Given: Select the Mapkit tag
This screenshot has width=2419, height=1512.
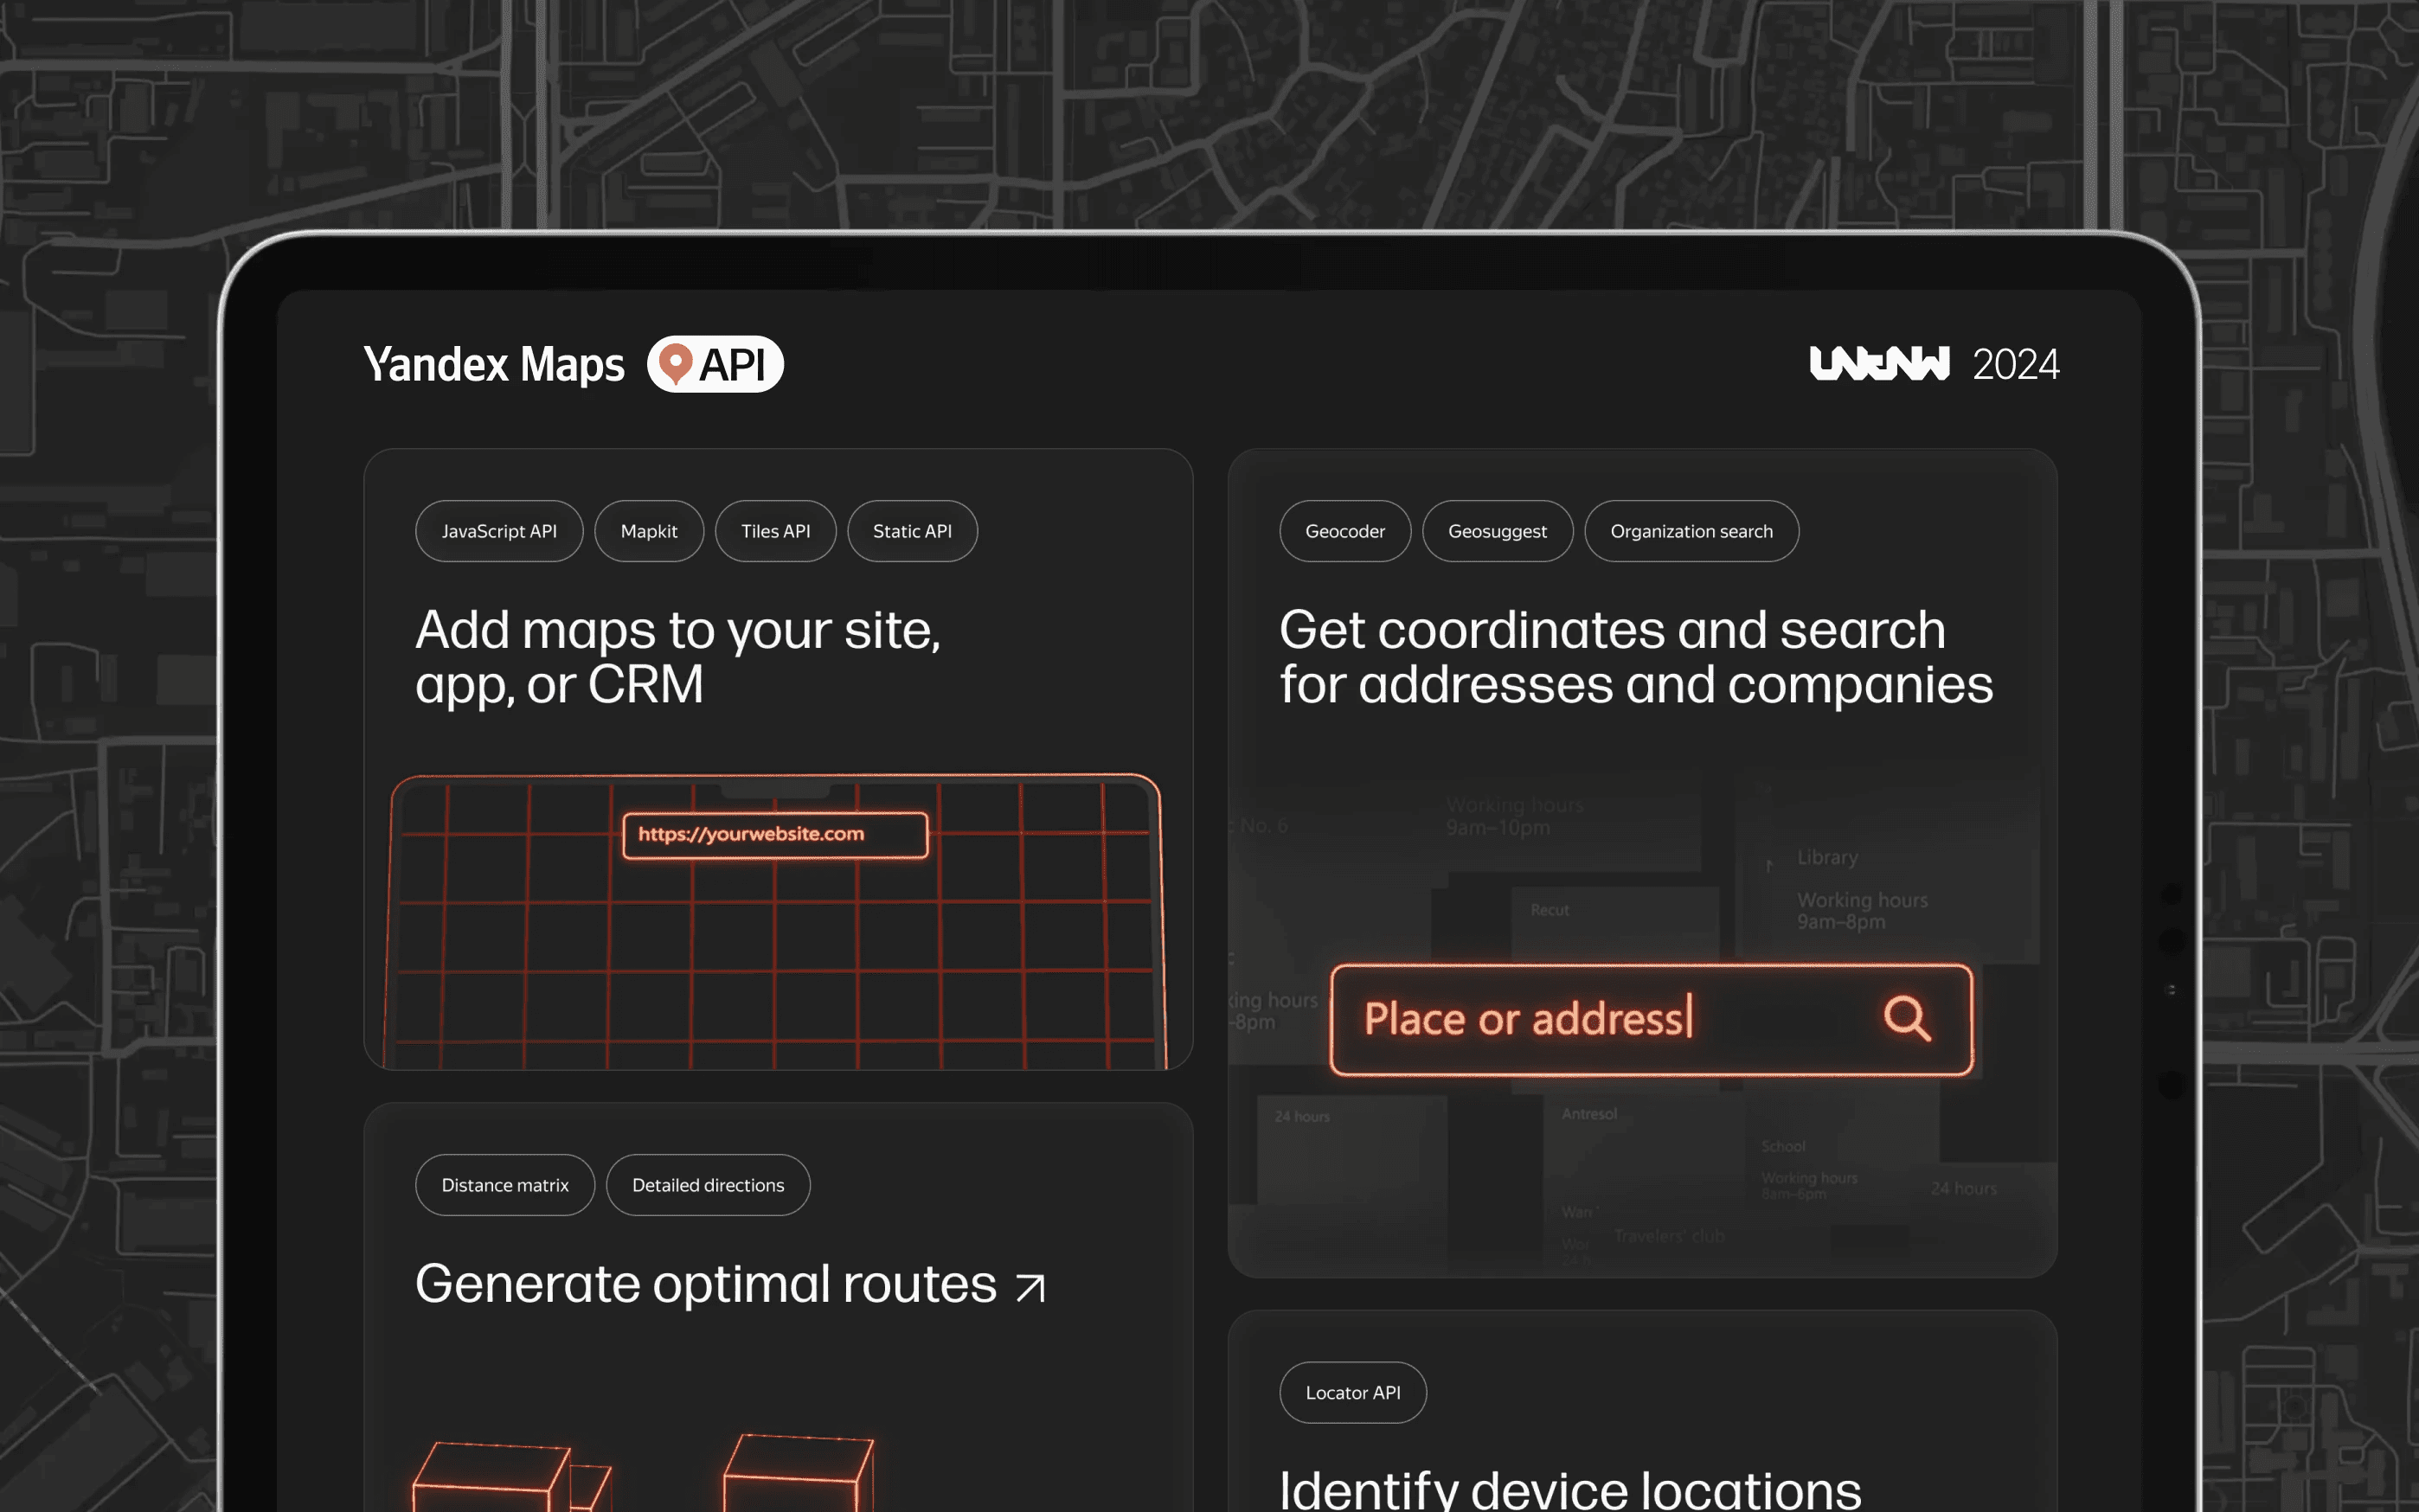Looking at the screenshot, I should pos(649,531).
